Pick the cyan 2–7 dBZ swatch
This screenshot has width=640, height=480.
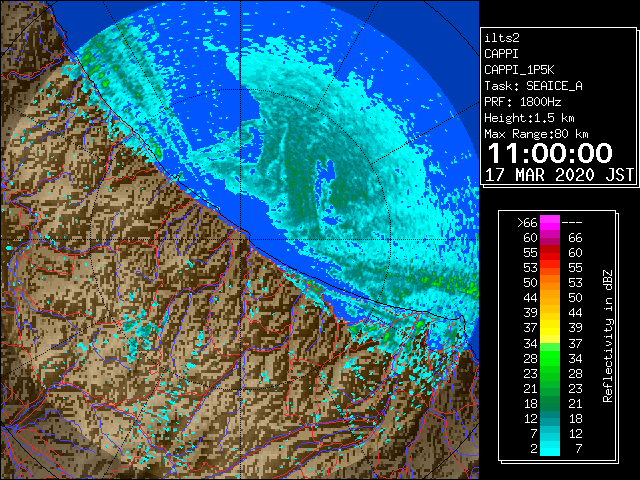pyautogui.click(x=550, y=448)
